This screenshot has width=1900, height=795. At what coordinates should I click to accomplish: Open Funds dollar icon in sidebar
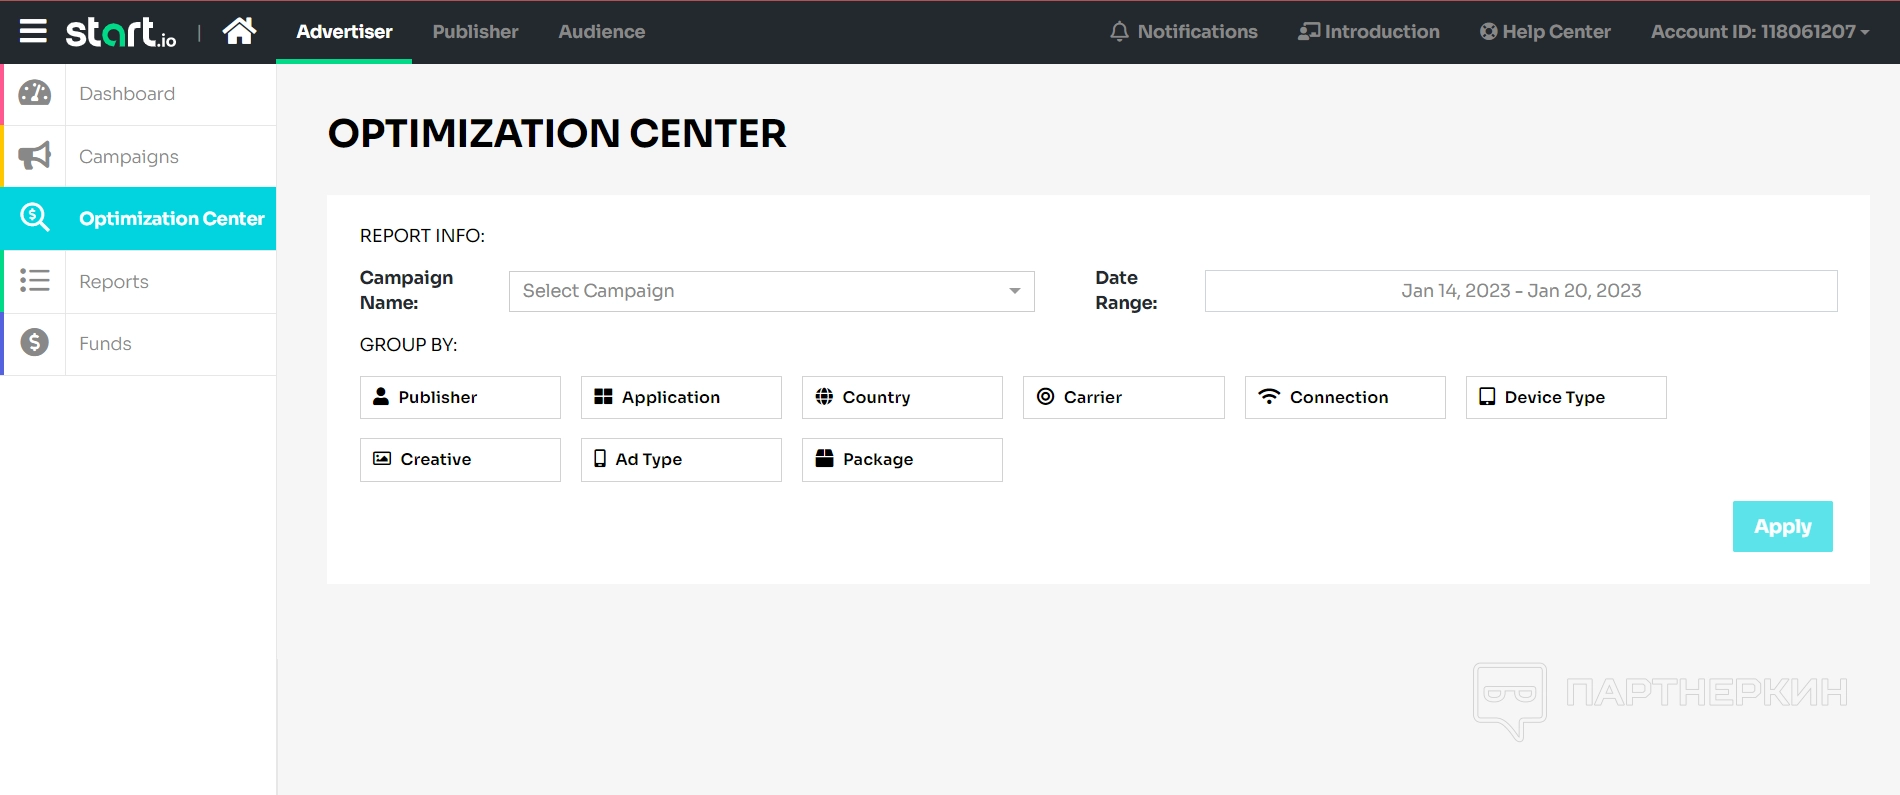[35, 343]
